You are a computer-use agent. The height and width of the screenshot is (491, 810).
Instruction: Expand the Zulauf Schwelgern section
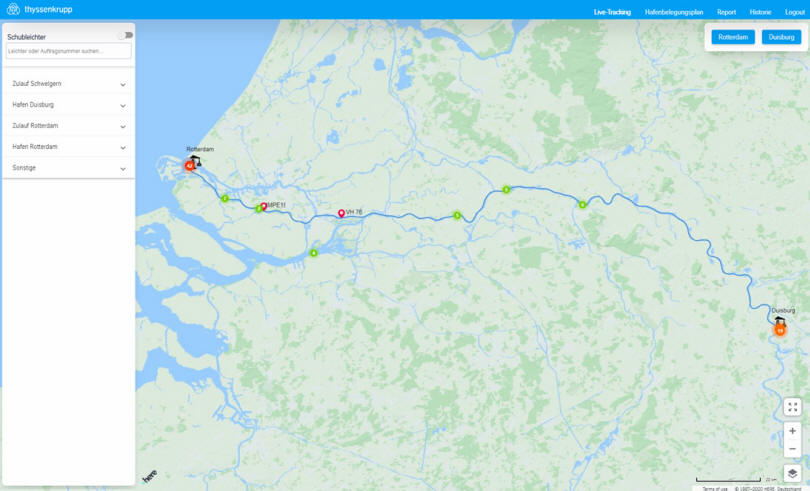click(x=69, y=84)
